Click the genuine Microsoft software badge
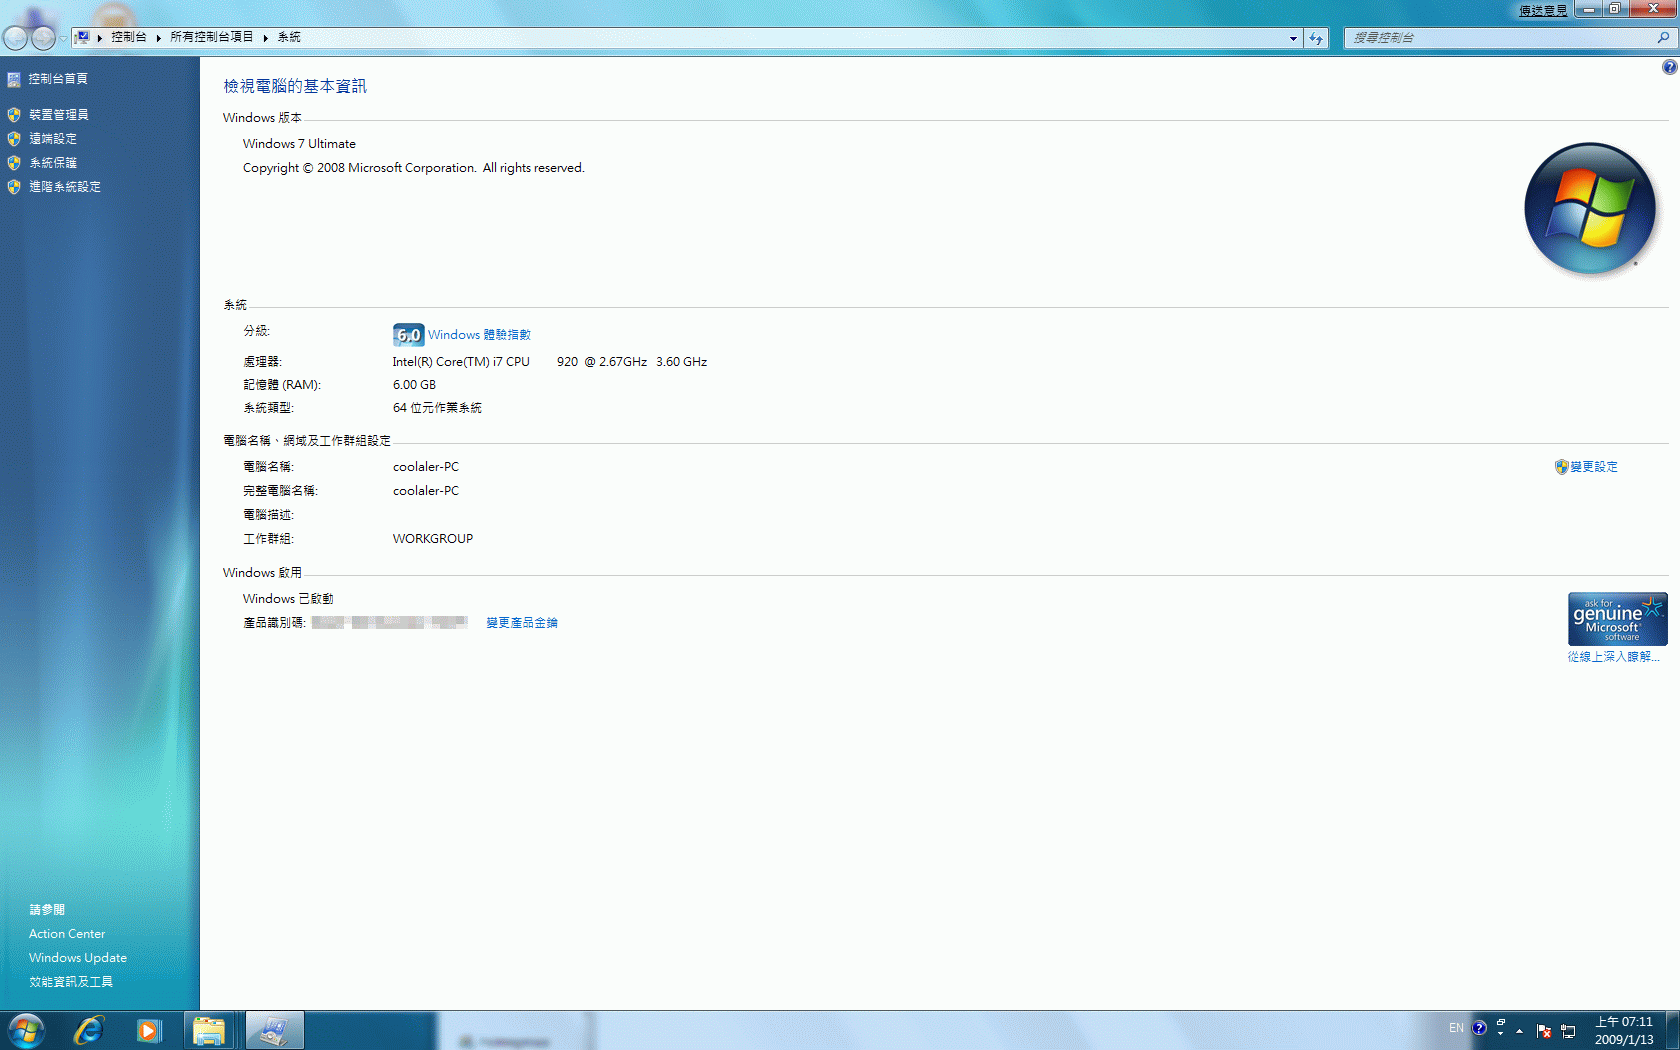This screenshot has height=1050, width=1680. point(1617,619)
